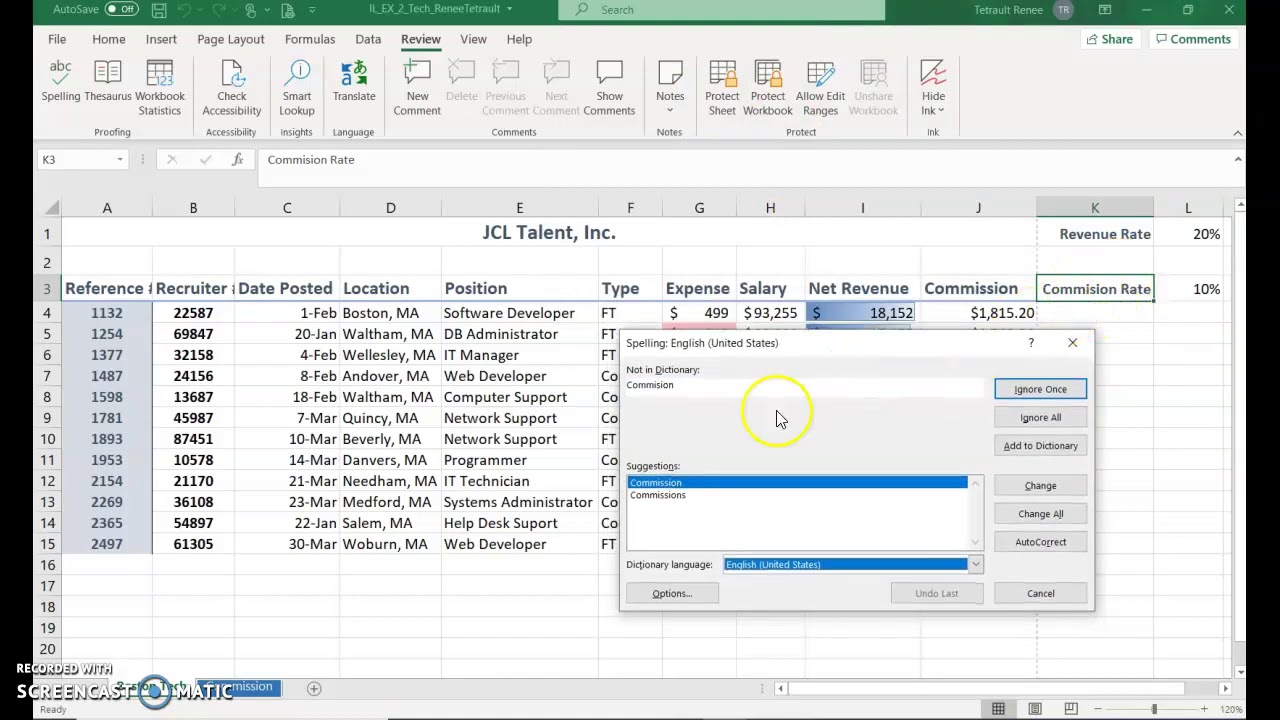Switch to Page Layout view in status bar

(x=1035, y=709)
